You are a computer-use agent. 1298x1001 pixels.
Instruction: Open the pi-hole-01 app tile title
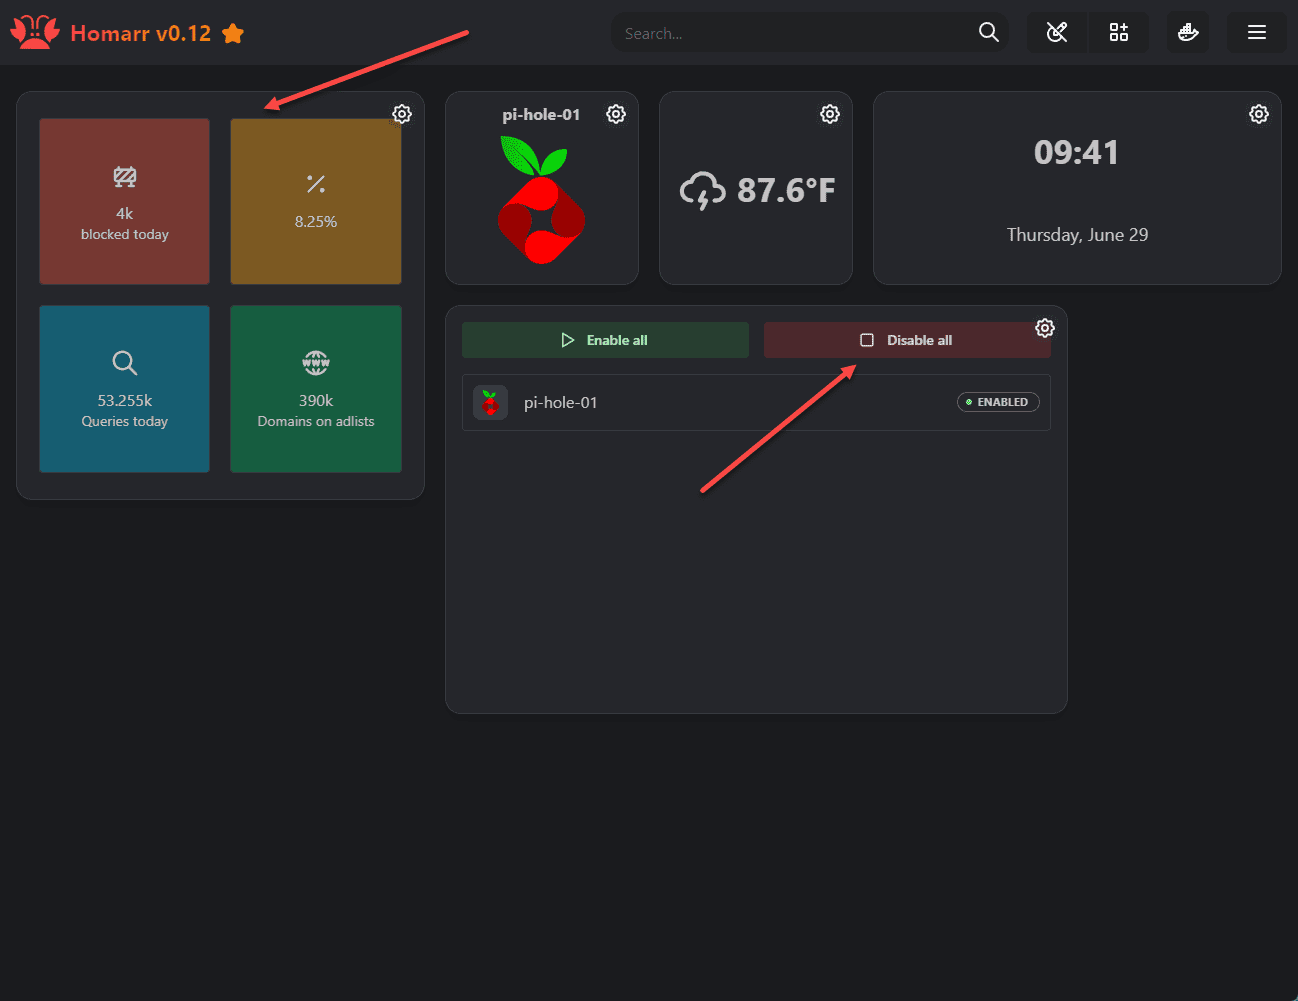coord(541,115)
